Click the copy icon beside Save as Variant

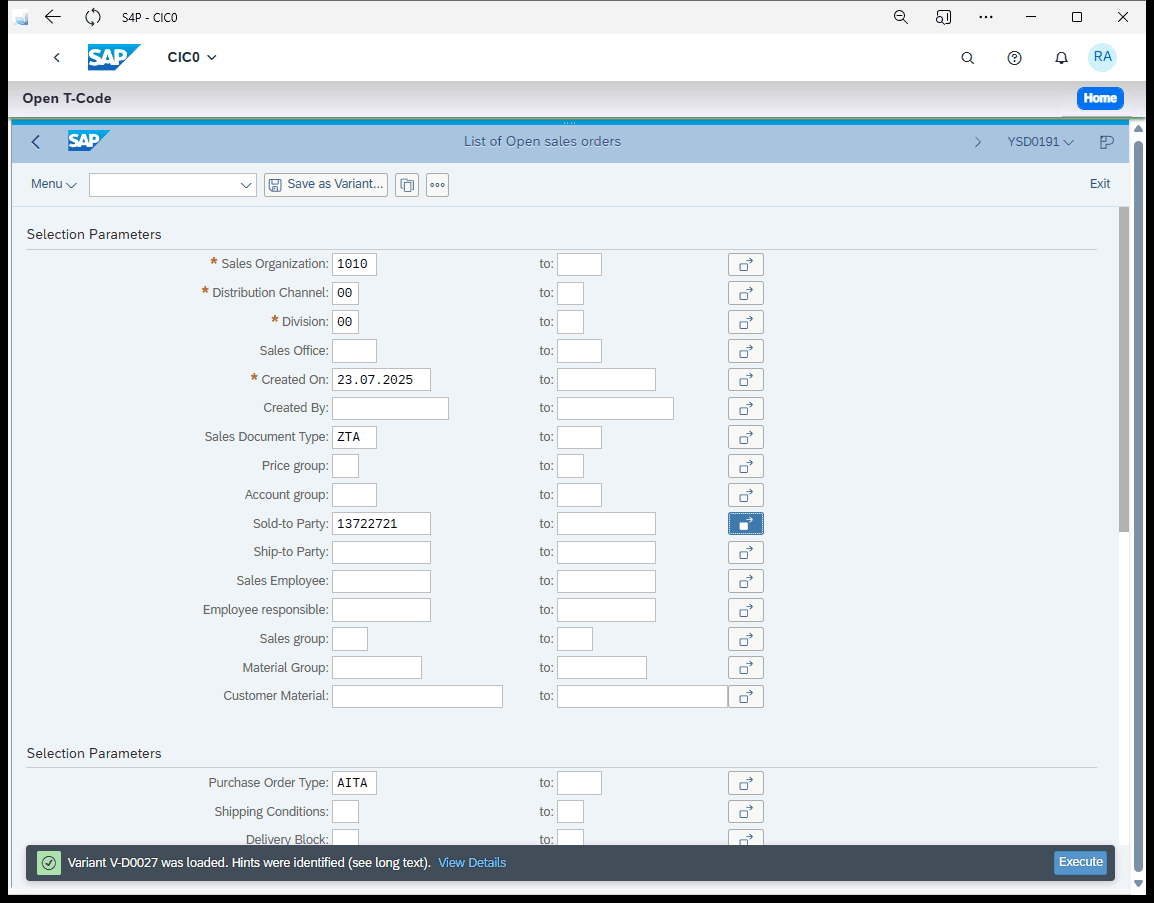coord(407,185)
